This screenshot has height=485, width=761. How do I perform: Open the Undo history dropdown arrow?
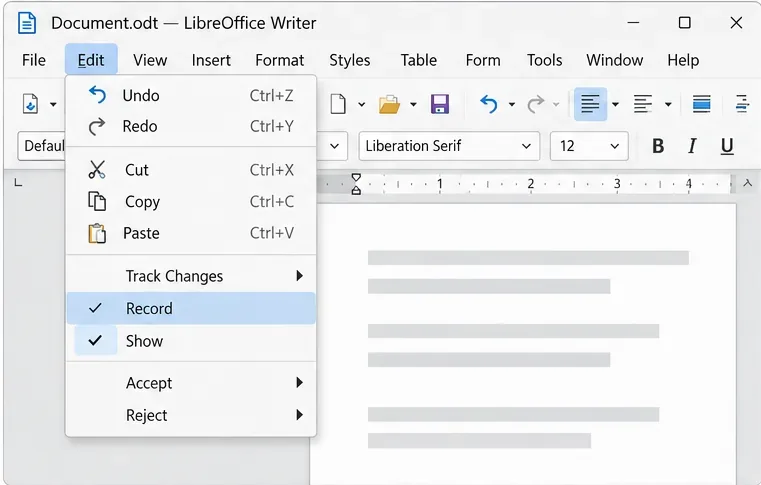(x=512, y=104)
